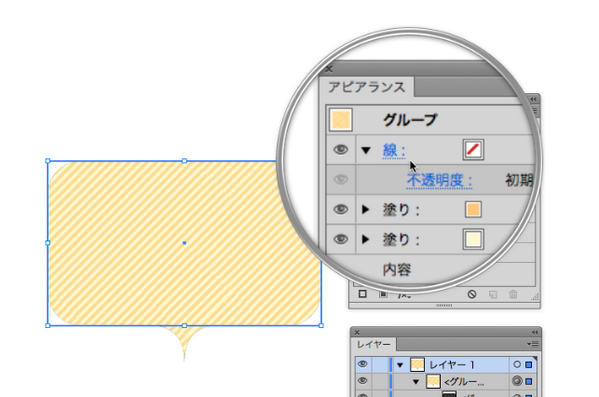Image resolution: width=599 pixels, height=397 pixels.
Task: Toggle the lock column for <グルー… row
Action: click(380, 381)
